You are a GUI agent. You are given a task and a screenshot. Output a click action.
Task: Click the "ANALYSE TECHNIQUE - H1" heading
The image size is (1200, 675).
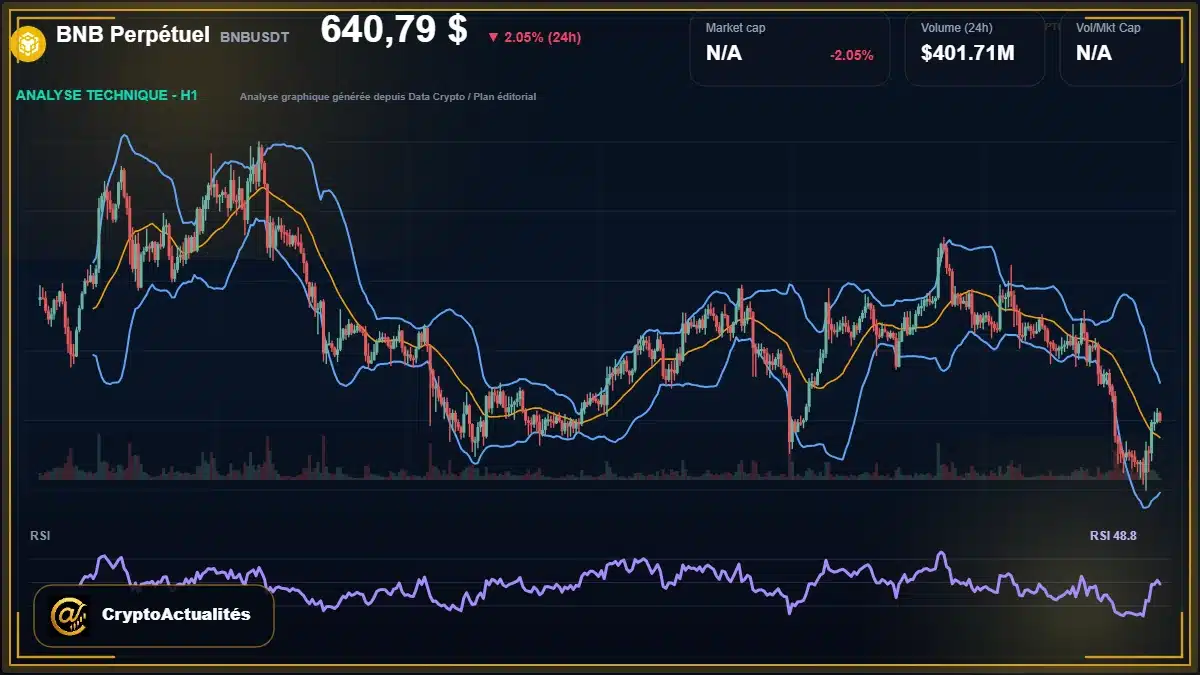point(107,95)
